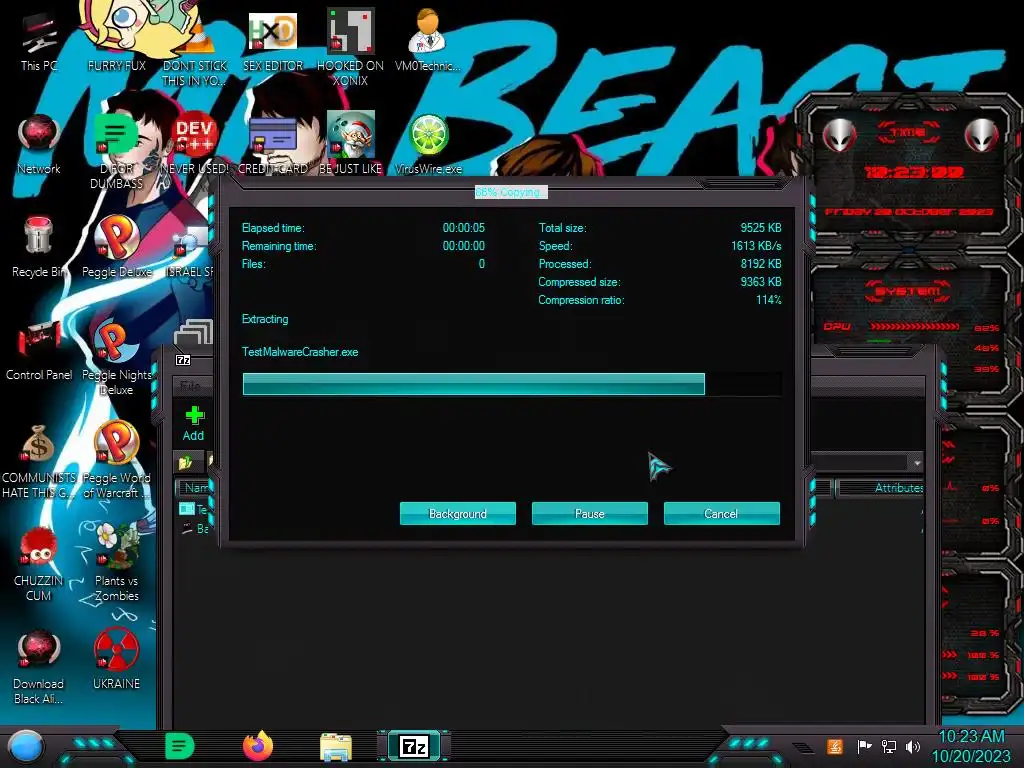Screen dimensions: 1024x768
Task: Open the This PC desktop icon
Action: tap(39, 42)
